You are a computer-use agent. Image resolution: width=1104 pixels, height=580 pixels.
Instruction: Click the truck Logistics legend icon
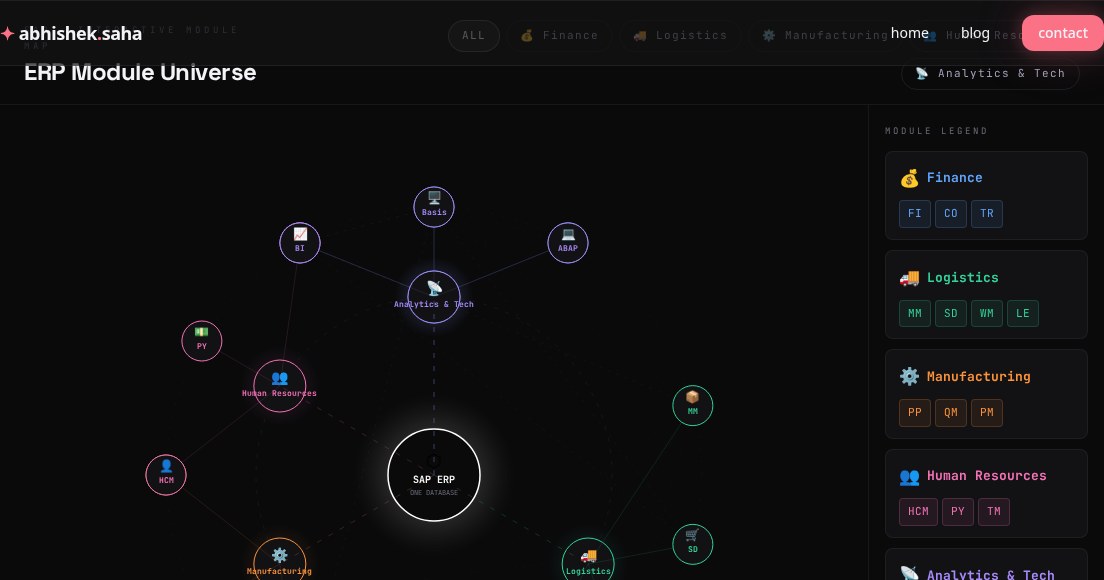pyautogui.click(x=909, y=277)
